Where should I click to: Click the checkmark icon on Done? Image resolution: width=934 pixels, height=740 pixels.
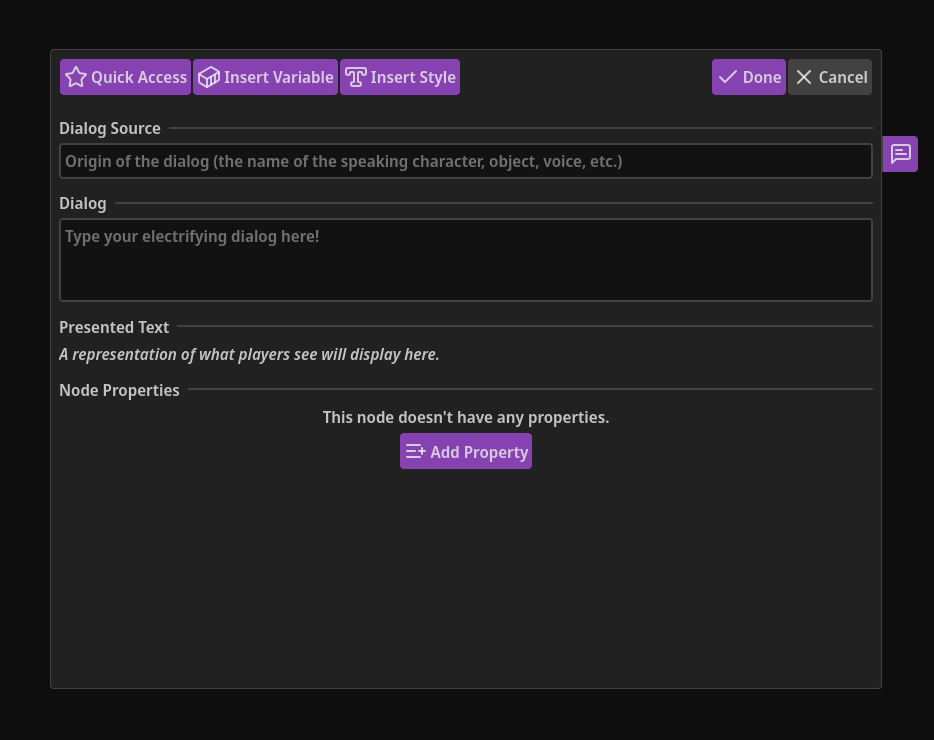(729, 76)
